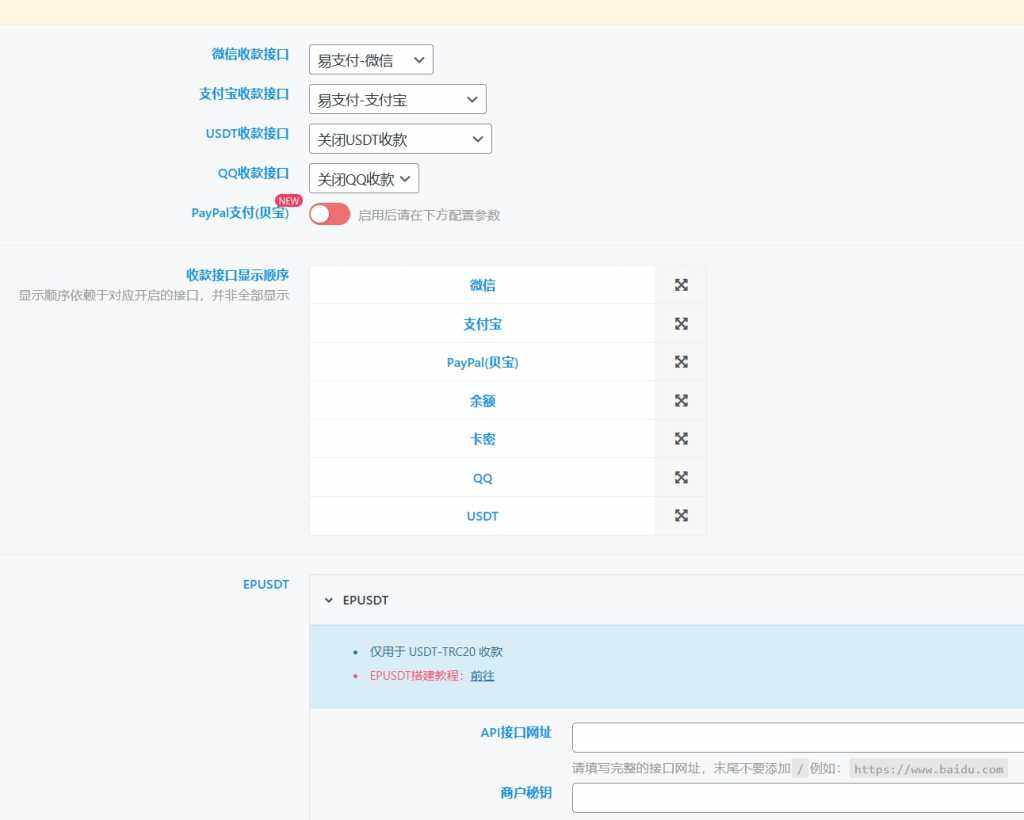This screenshot has height=820, width=1024.
Task: Open the QQ收款接口 dropdown
Action: click(364, 178)
